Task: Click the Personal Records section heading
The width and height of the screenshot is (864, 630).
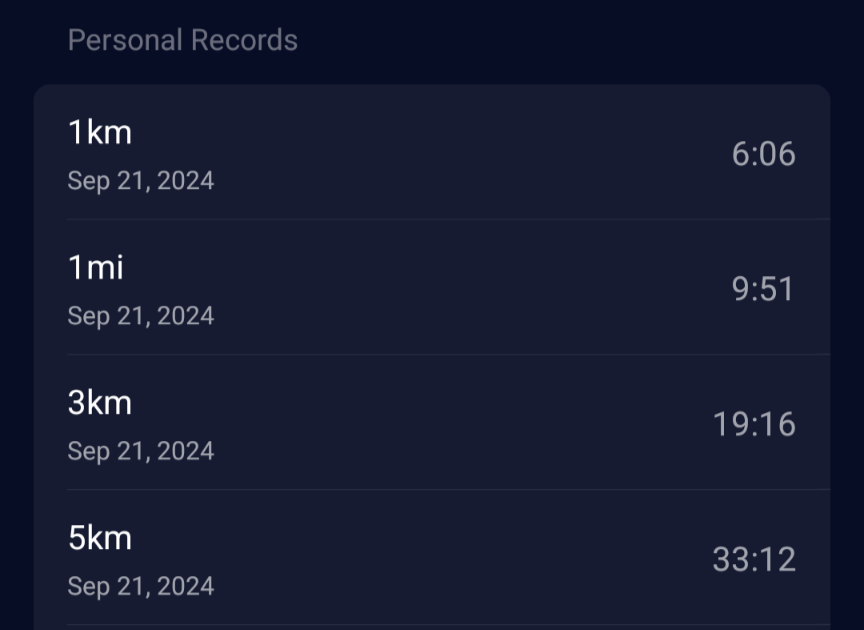Action: pos(182,41)
